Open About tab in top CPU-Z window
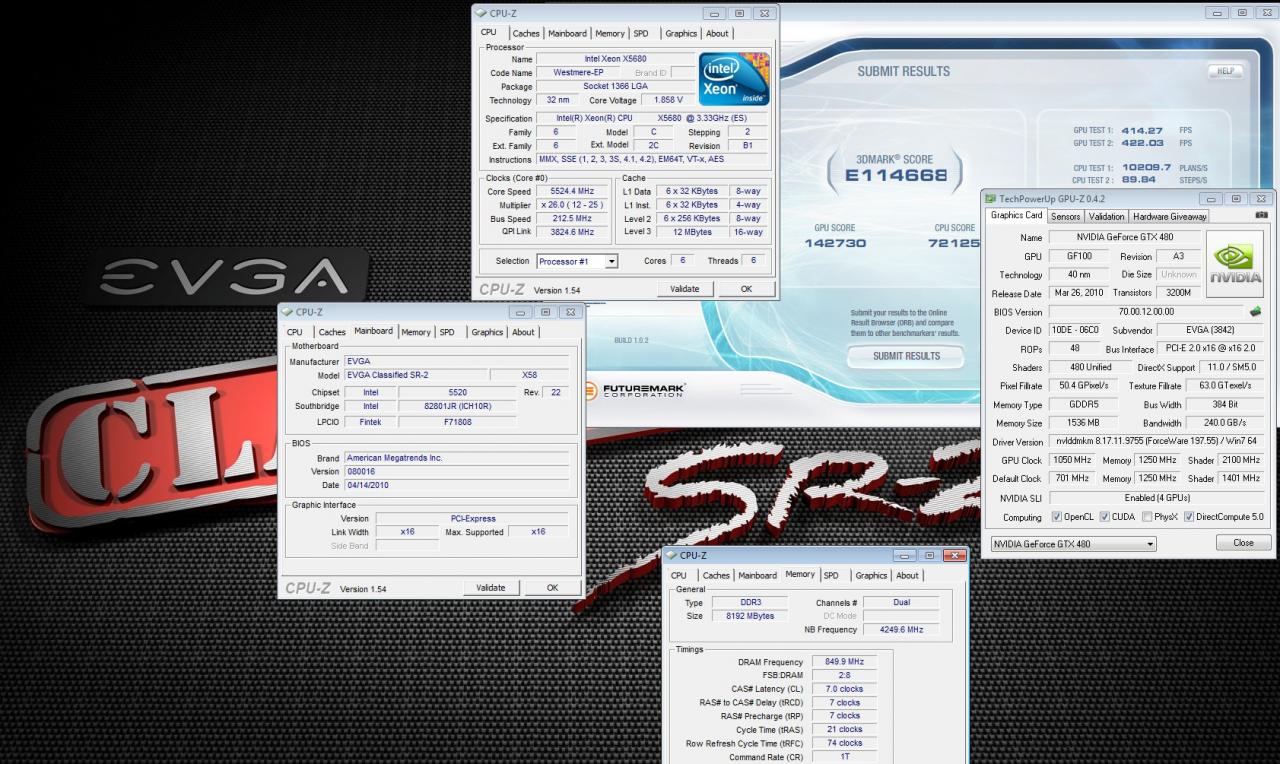 click(717, 33)
